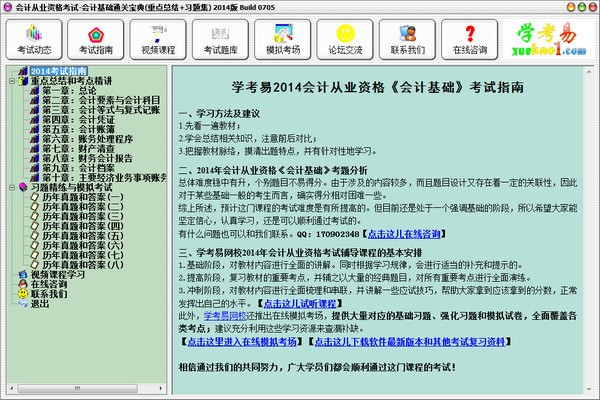Click the icon beside tree 在线咨询
600x400 pixels.
click(x=23, y=284)
